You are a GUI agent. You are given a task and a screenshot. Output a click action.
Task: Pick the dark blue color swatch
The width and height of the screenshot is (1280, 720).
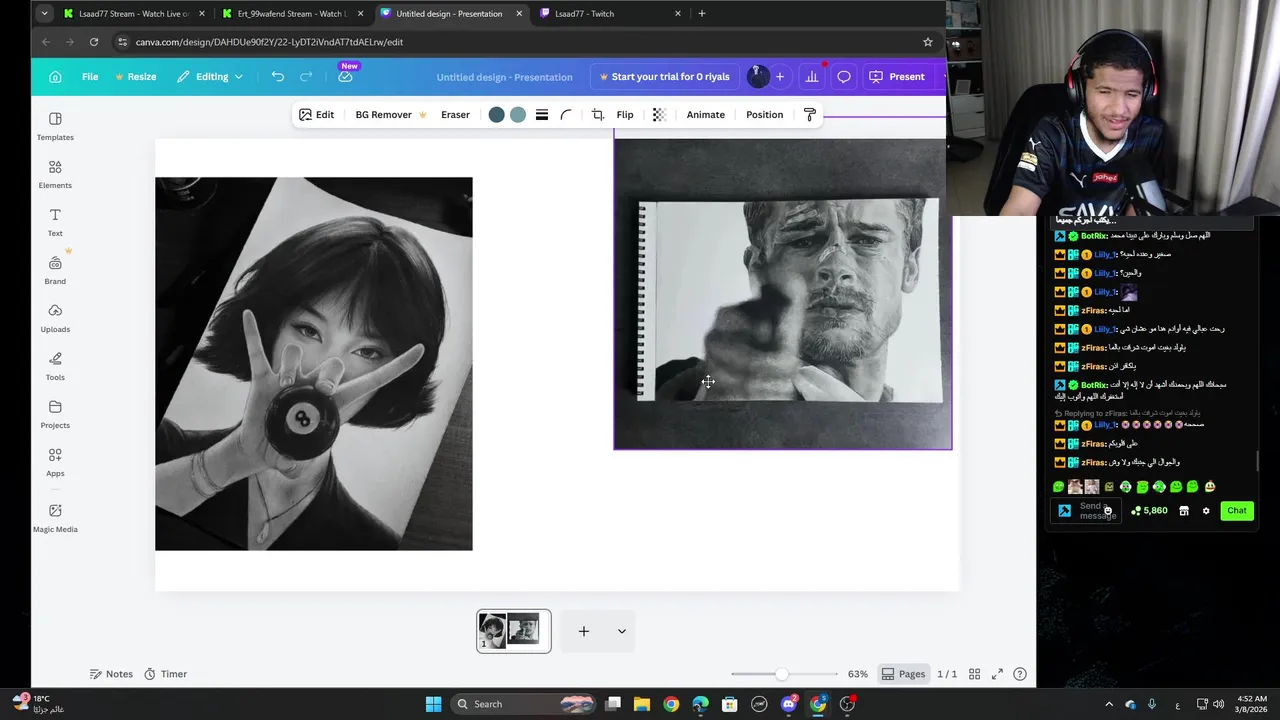point(496,115)
